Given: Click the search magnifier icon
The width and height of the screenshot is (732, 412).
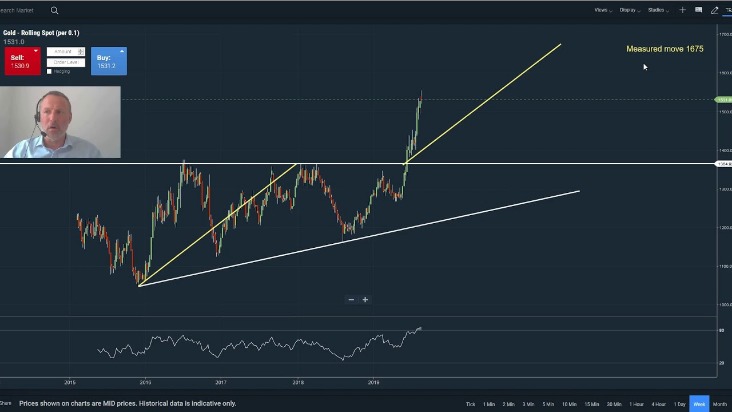Looking at the screenshot, I should tap(54, 10).
